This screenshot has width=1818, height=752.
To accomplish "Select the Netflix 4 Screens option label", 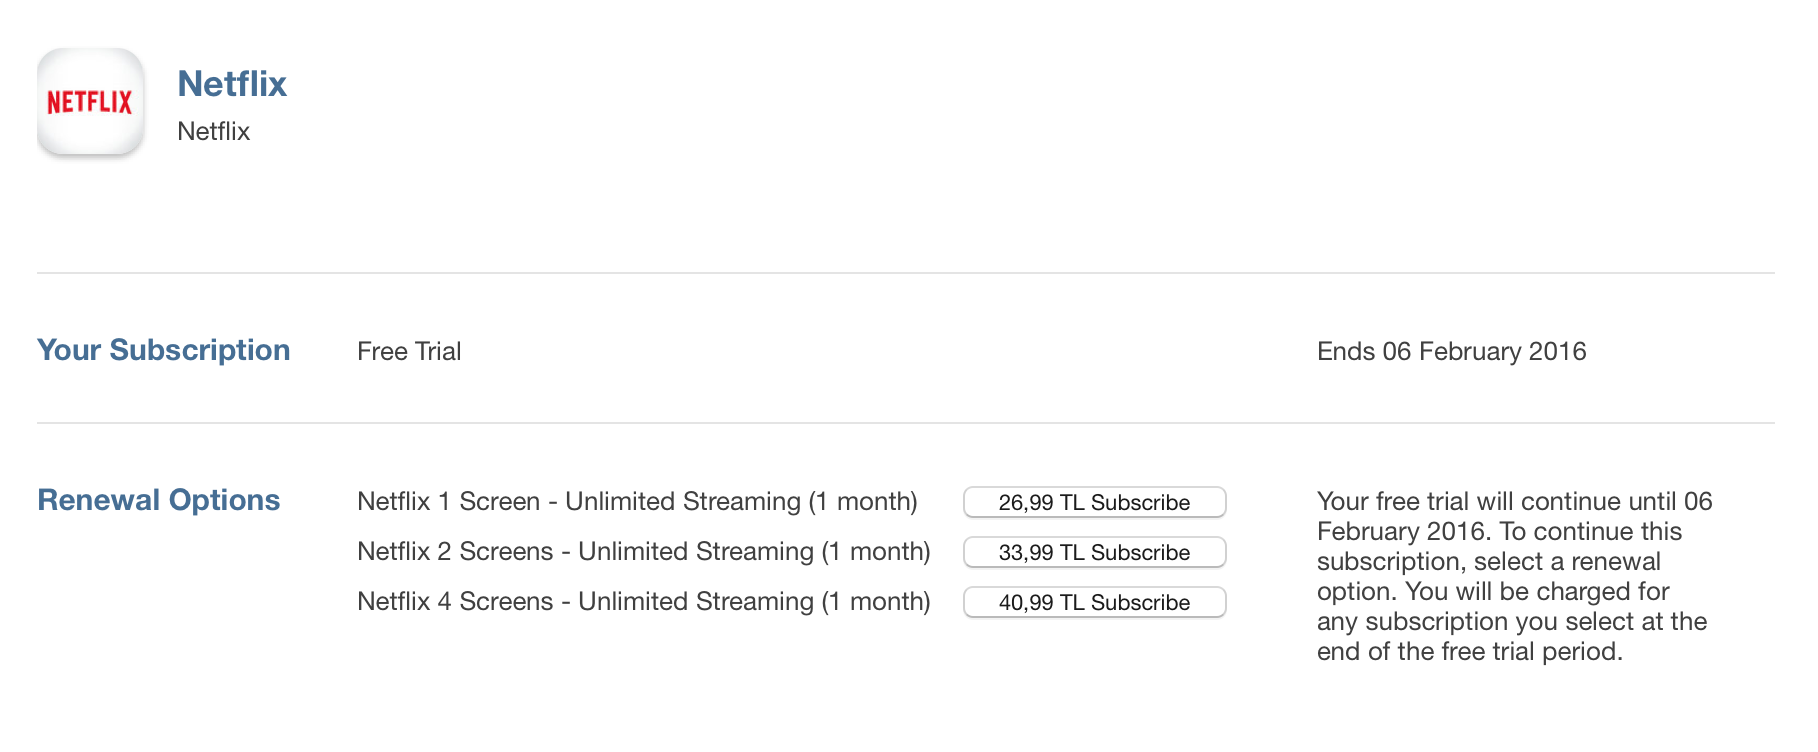I will (644, 601).
